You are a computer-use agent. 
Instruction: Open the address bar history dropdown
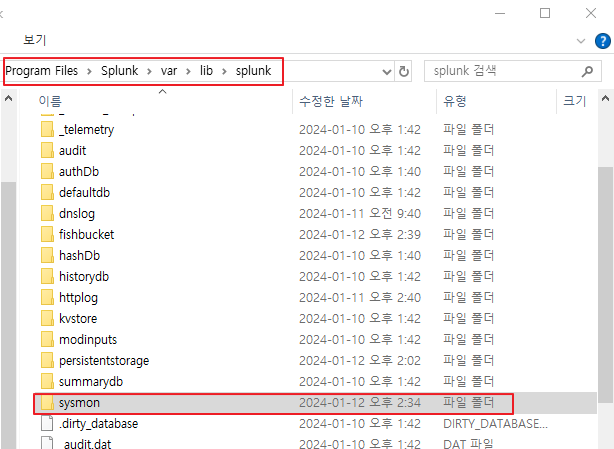(386, 72)
